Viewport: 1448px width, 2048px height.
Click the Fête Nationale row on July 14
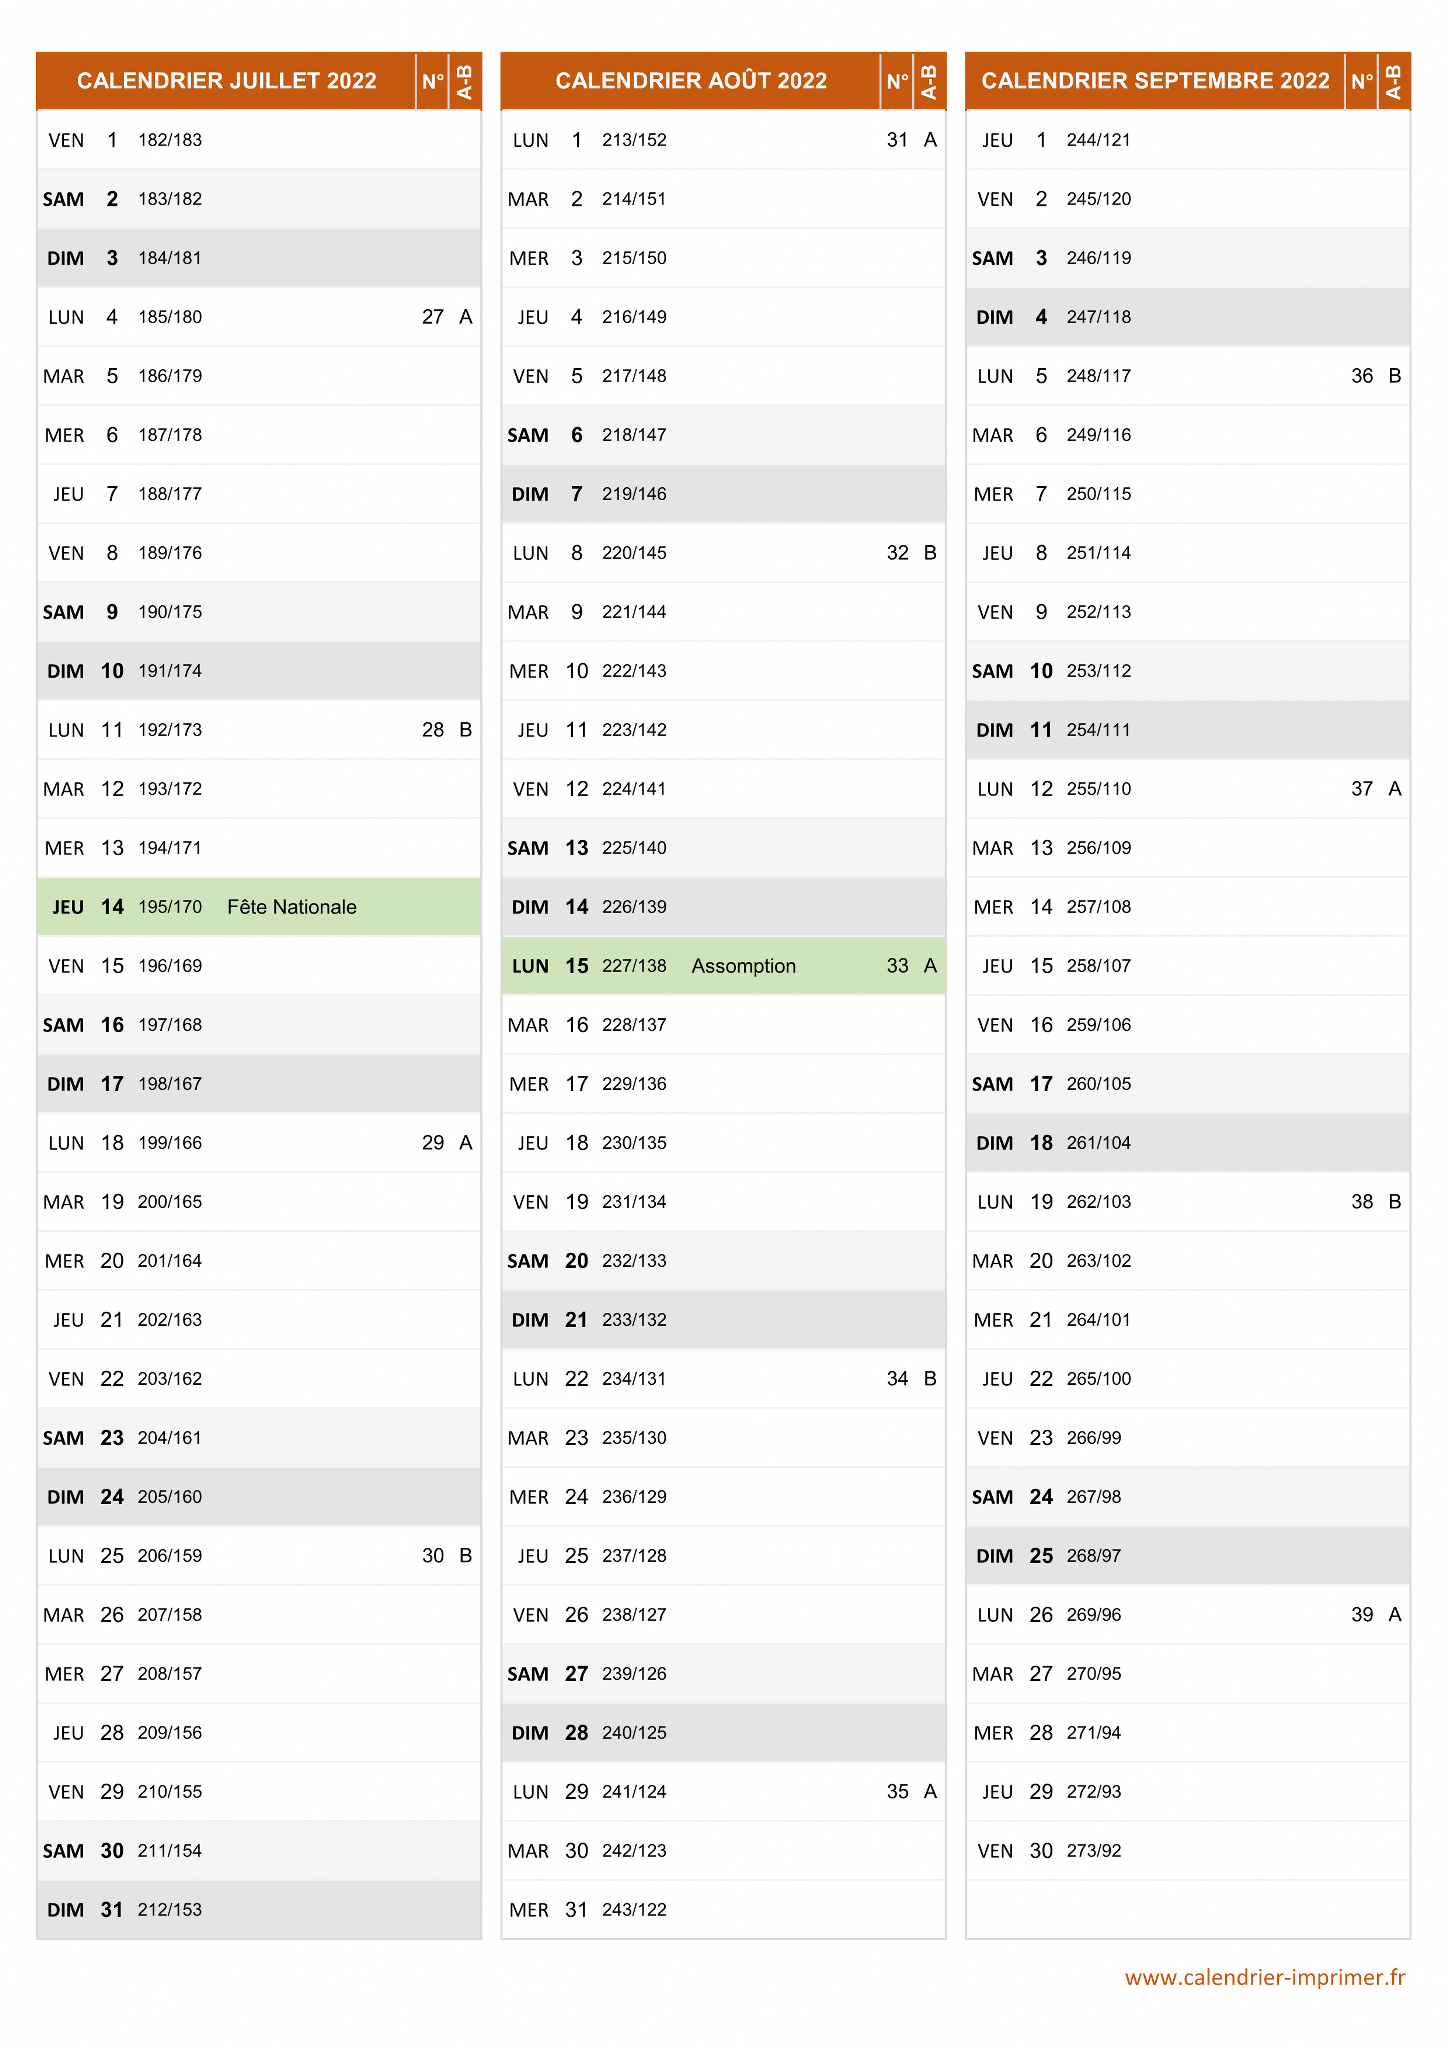click(259, 907)
